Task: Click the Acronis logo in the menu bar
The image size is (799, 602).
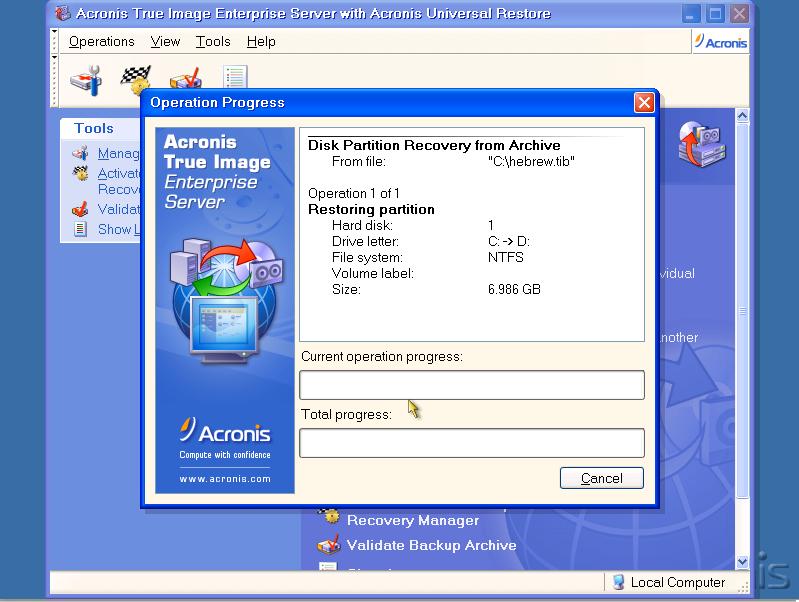Action: tap(720, 41)
